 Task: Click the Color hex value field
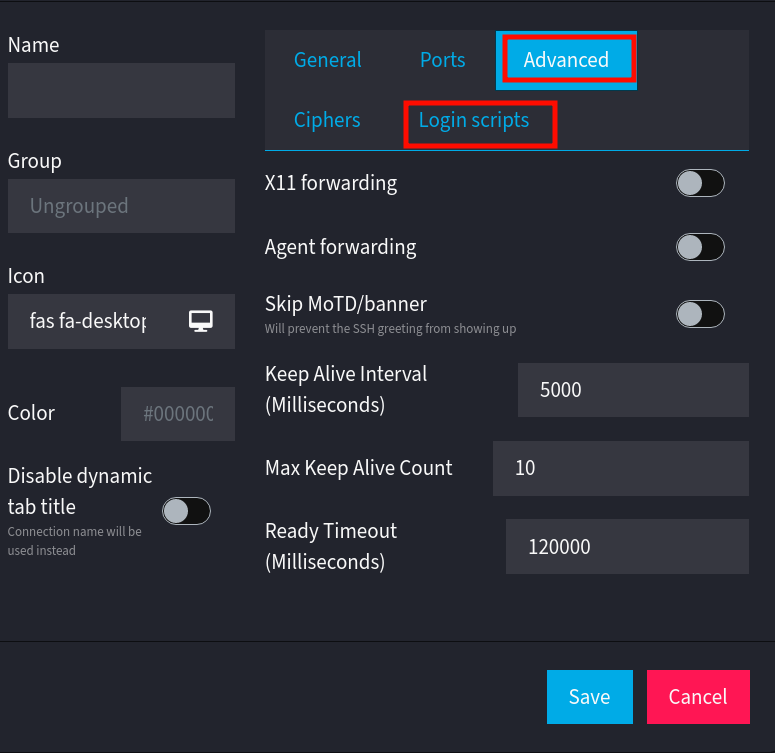(178, 414)
